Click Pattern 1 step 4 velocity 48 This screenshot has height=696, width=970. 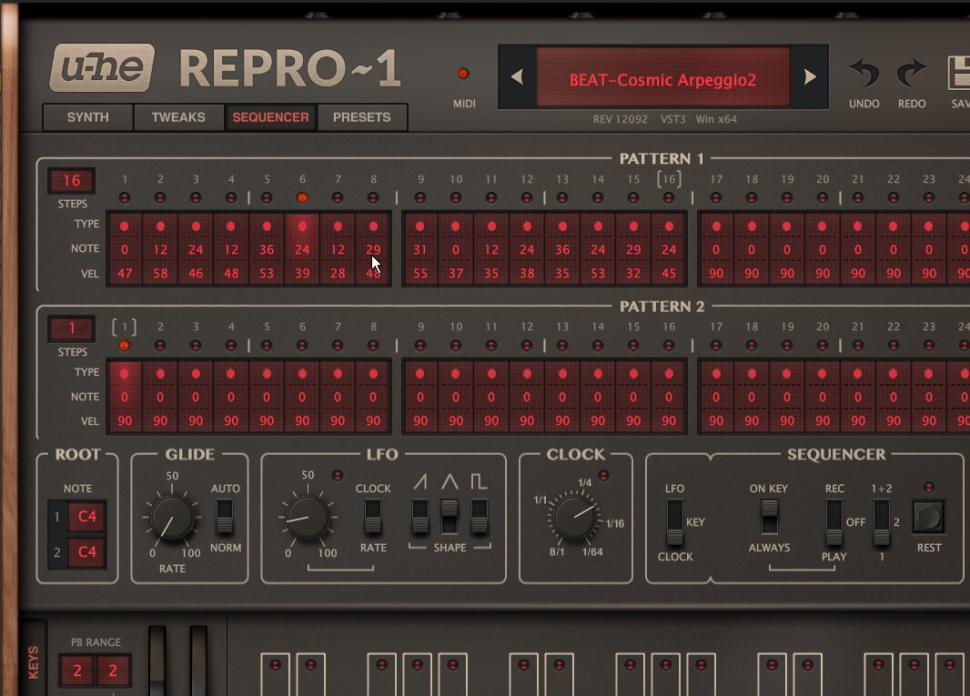point(231,273)
